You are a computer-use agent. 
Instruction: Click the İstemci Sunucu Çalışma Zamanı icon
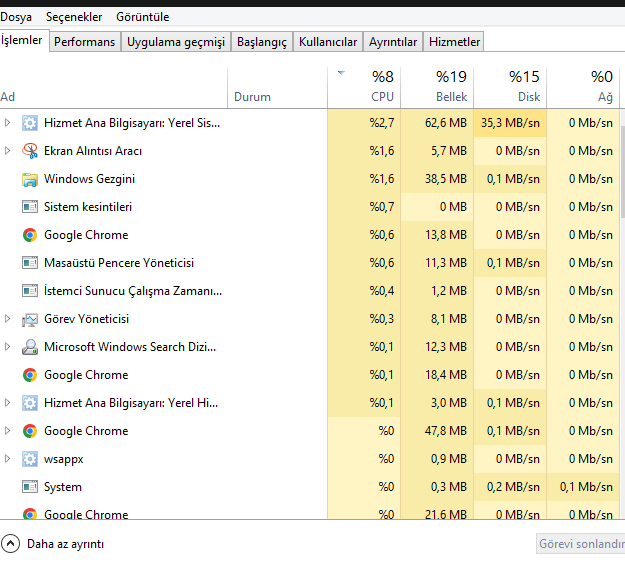point(30,291)
